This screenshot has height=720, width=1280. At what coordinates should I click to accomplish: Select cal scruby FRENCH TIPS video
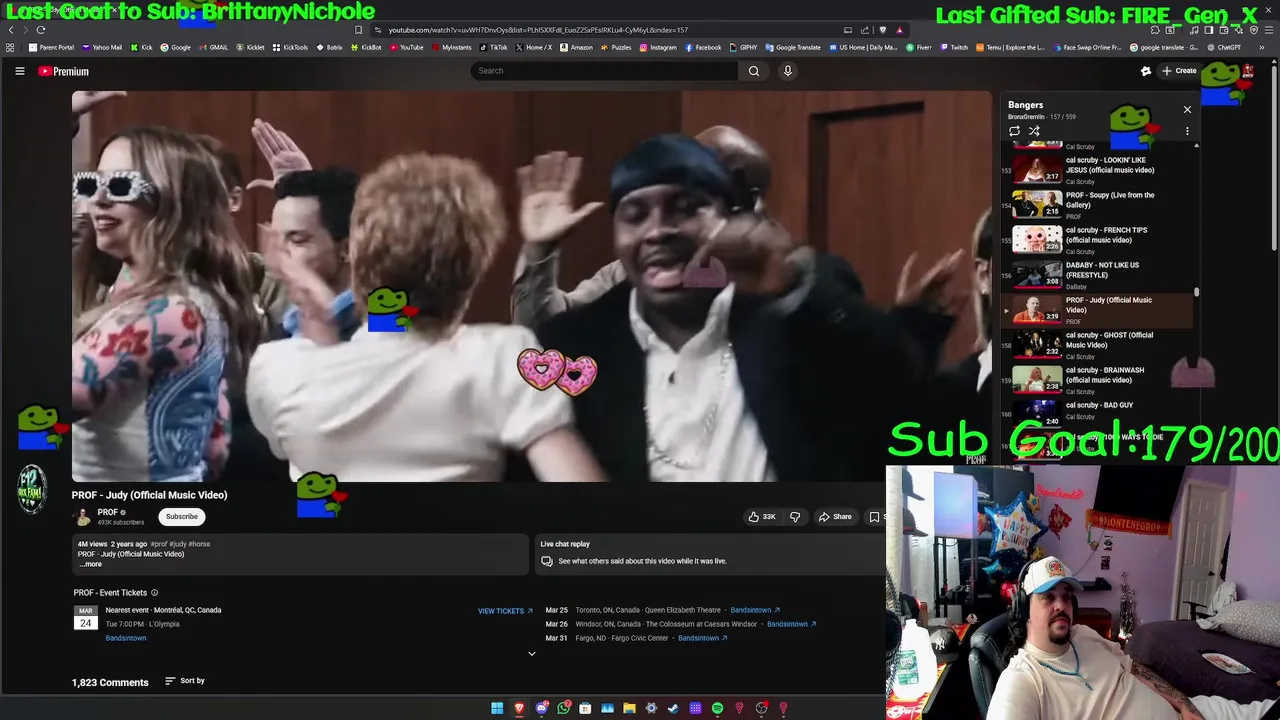pos(1098,239)
